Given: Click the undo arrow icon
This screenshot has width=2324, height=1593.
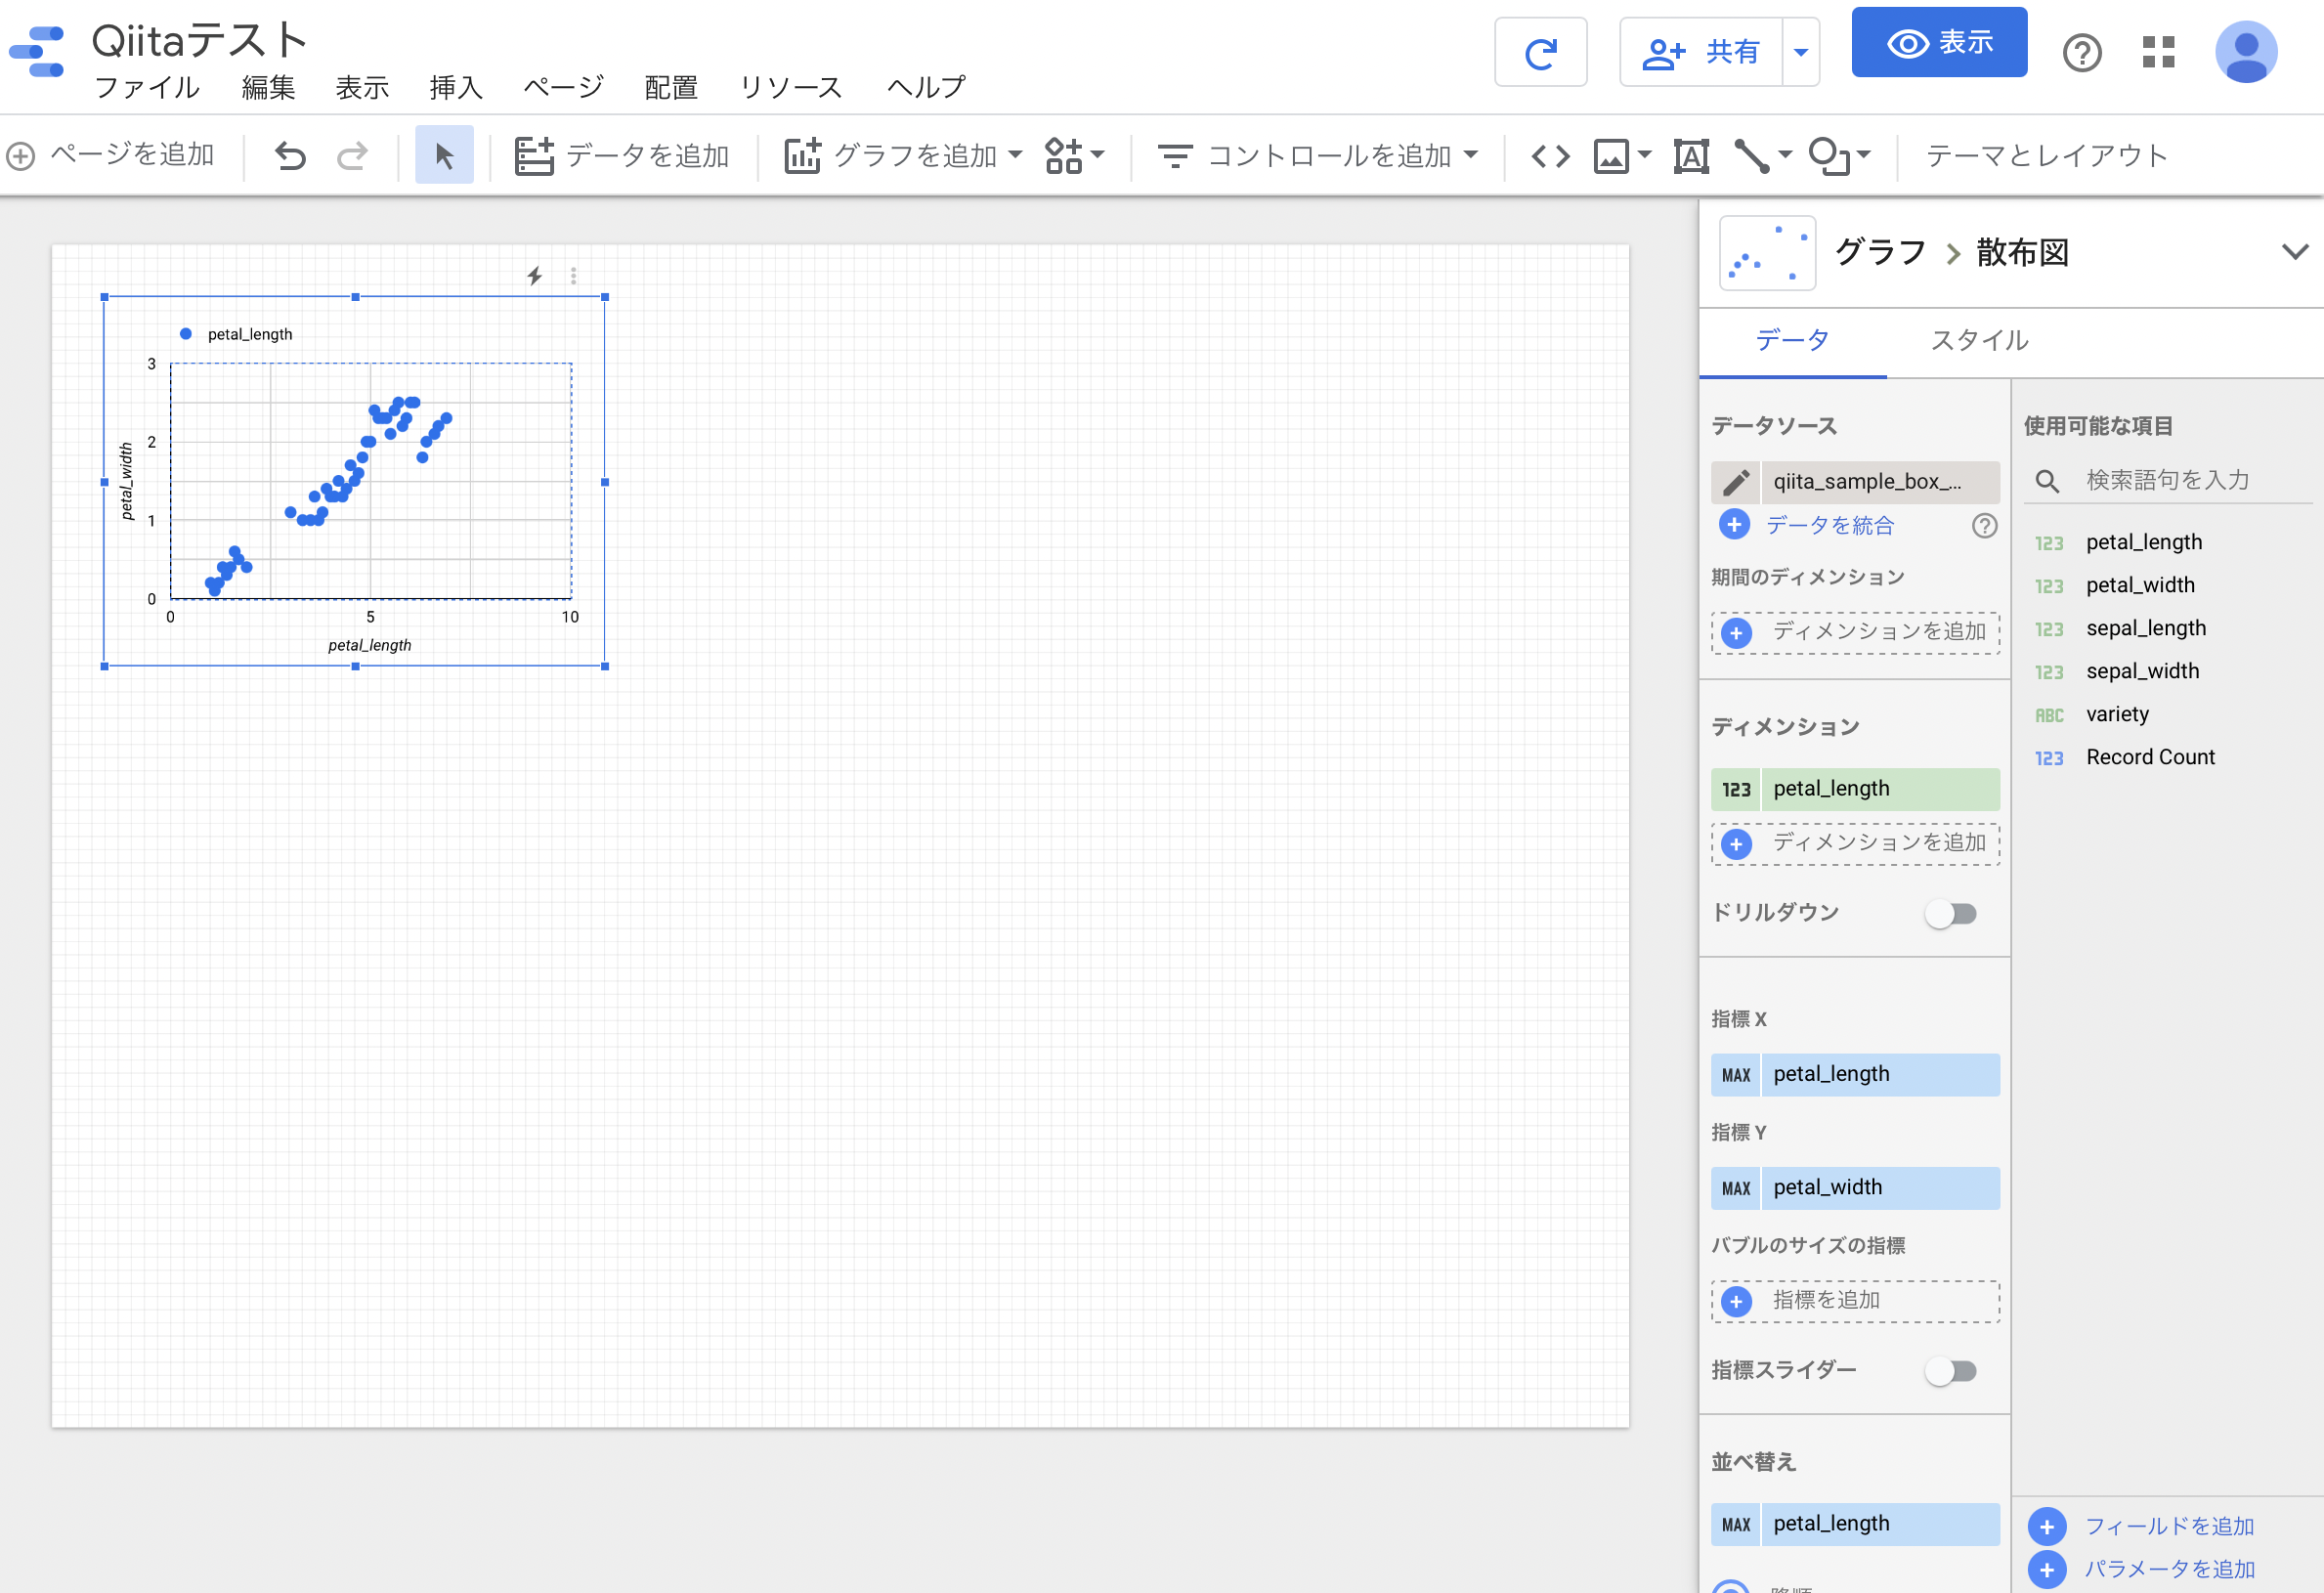Looking at the screenshot, I should point(291,155).
